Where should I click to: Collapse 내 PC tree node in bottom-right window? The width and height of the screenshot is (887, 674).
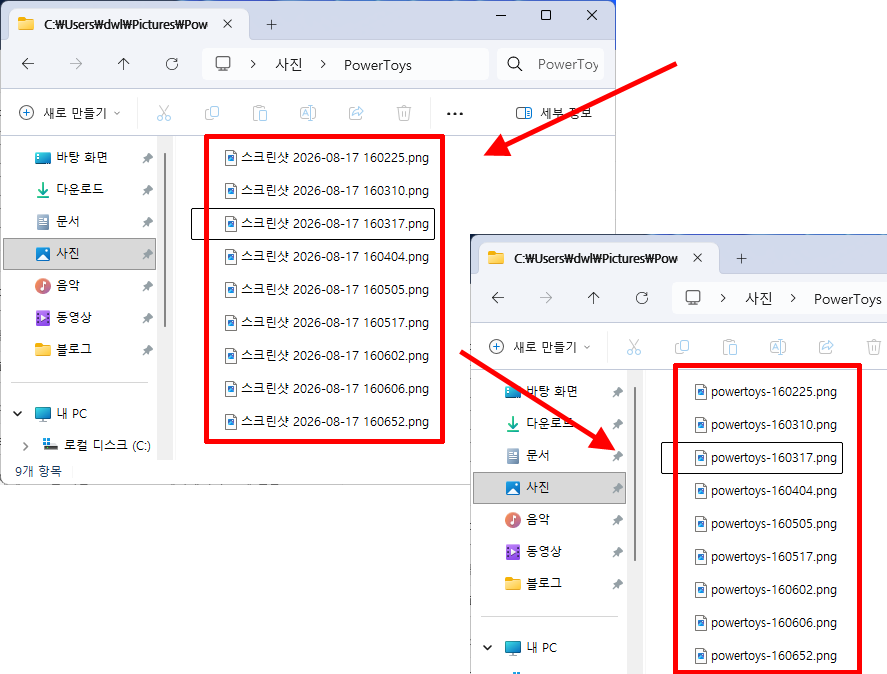[488, 647]
